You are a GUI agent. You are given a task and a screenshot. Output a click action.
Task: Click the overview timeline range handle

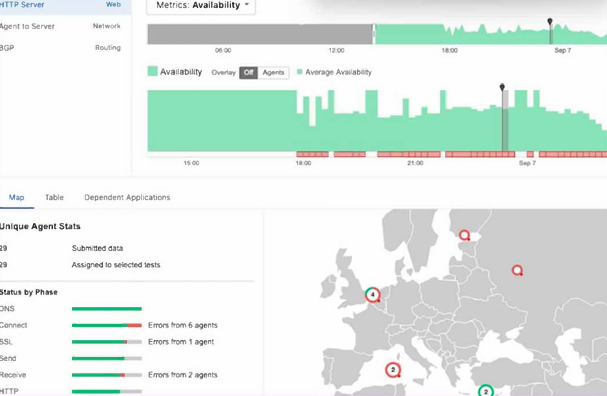374,34
